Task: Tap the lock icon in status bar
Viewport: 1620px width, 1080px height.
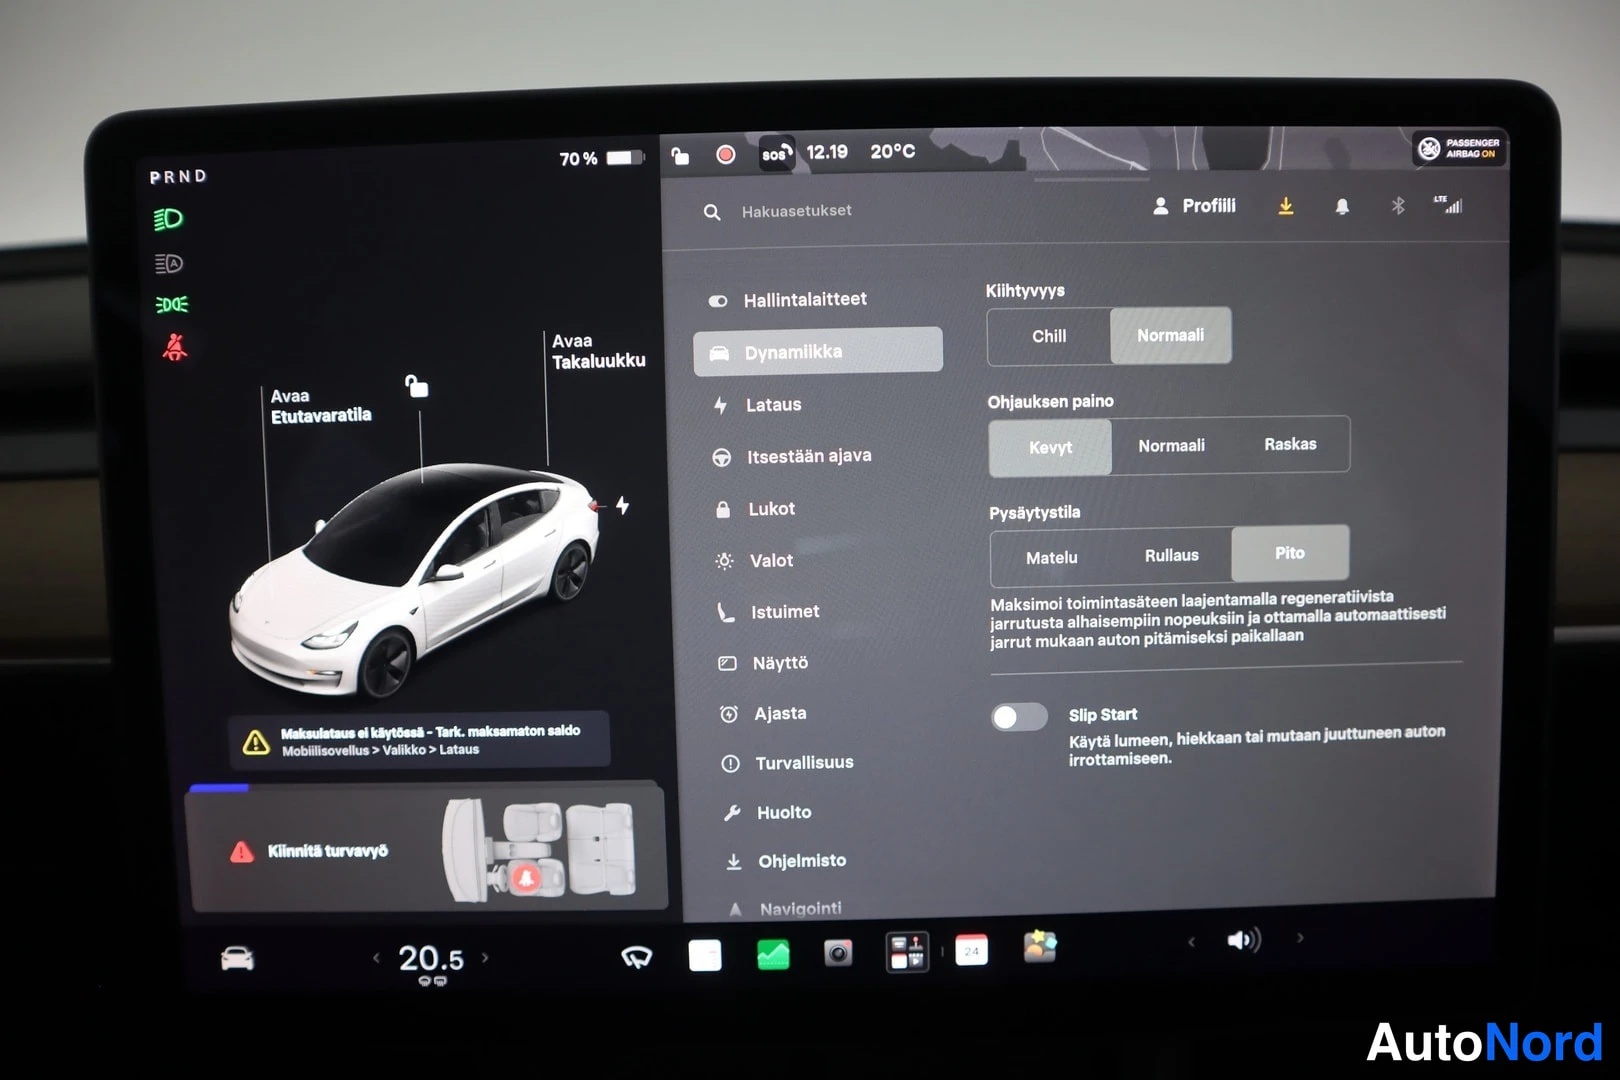Action: pyautogui.click(x=680, y=155)
